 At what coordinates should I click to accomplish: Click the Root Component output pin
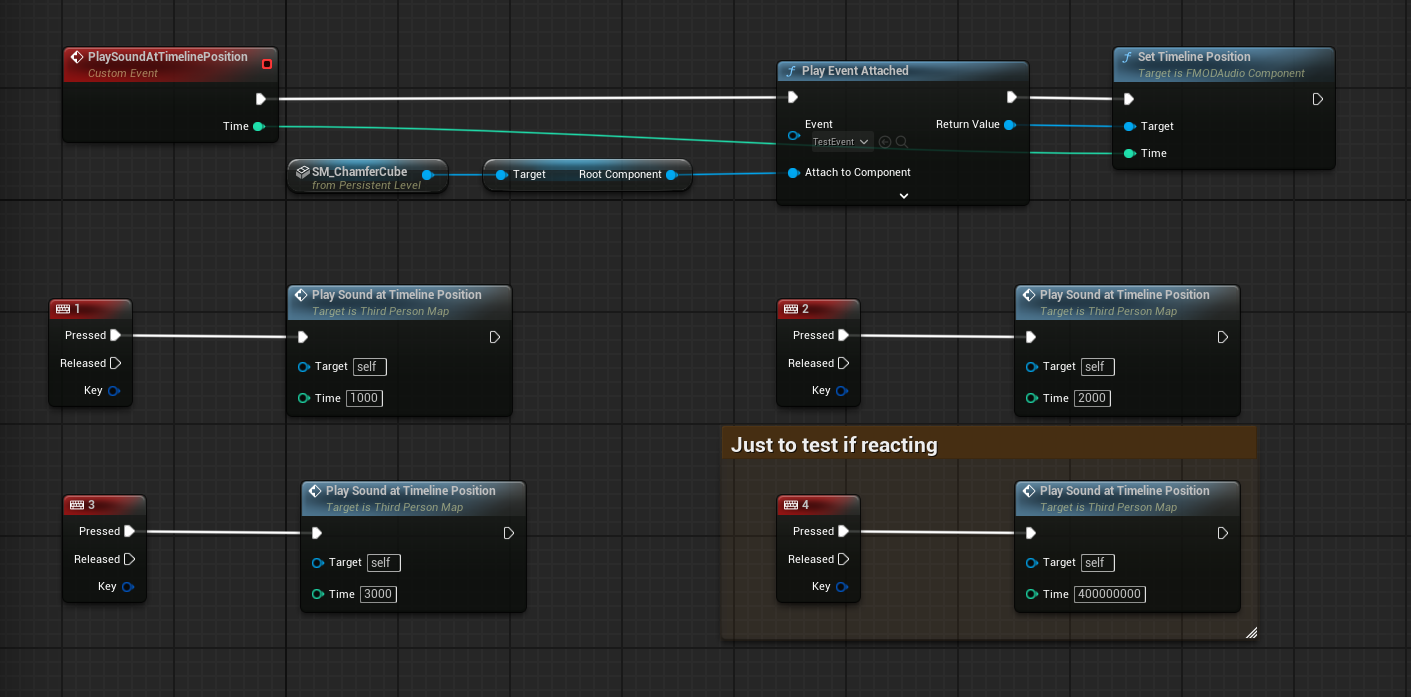tap(671, 175)
